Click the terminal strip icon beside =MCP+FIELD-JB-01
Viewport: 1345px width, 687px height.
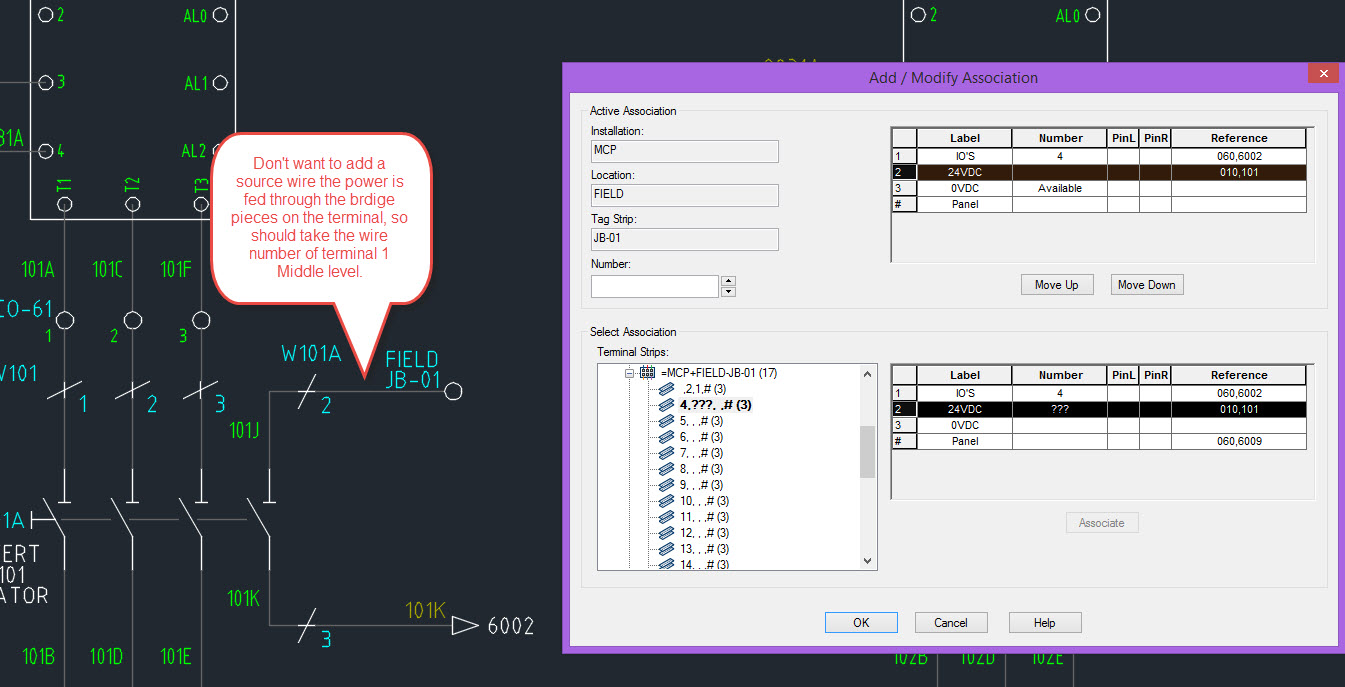pos(646,372)
